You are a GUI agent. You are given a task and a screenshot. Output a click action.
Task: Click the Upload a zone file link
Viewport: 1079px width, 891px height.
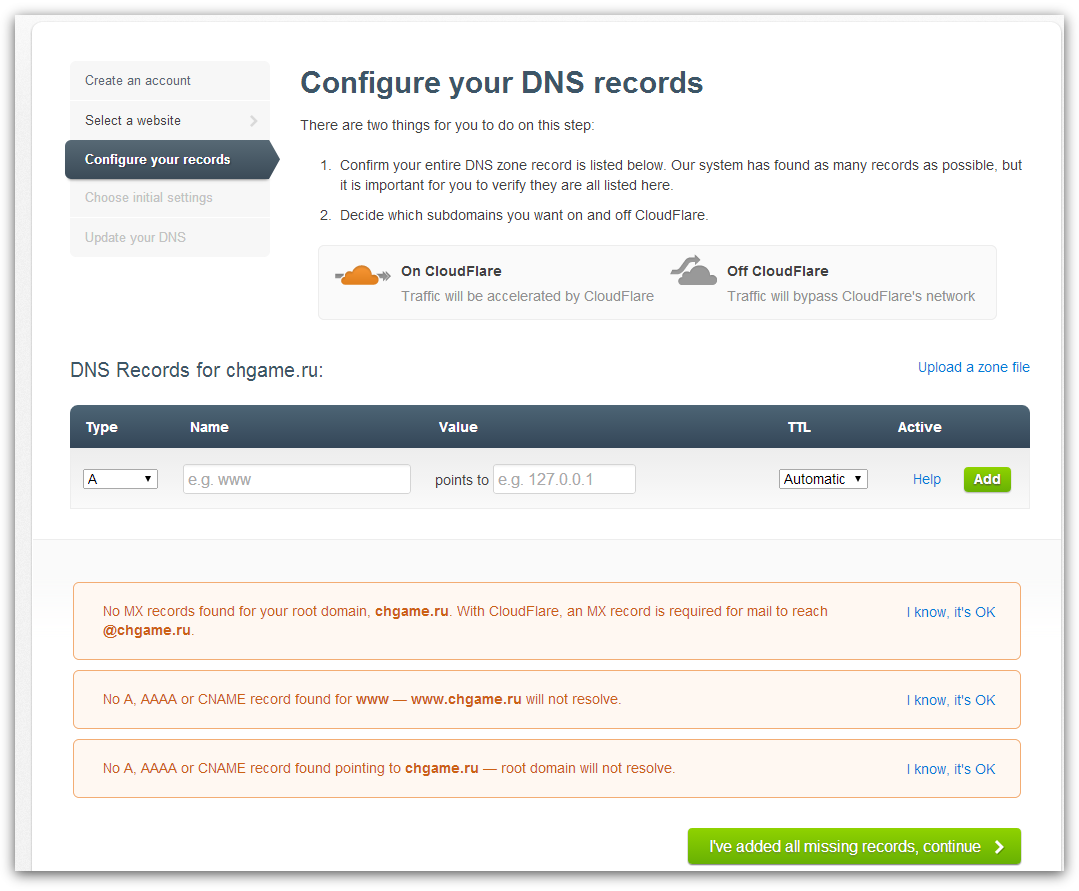(974, 367)
